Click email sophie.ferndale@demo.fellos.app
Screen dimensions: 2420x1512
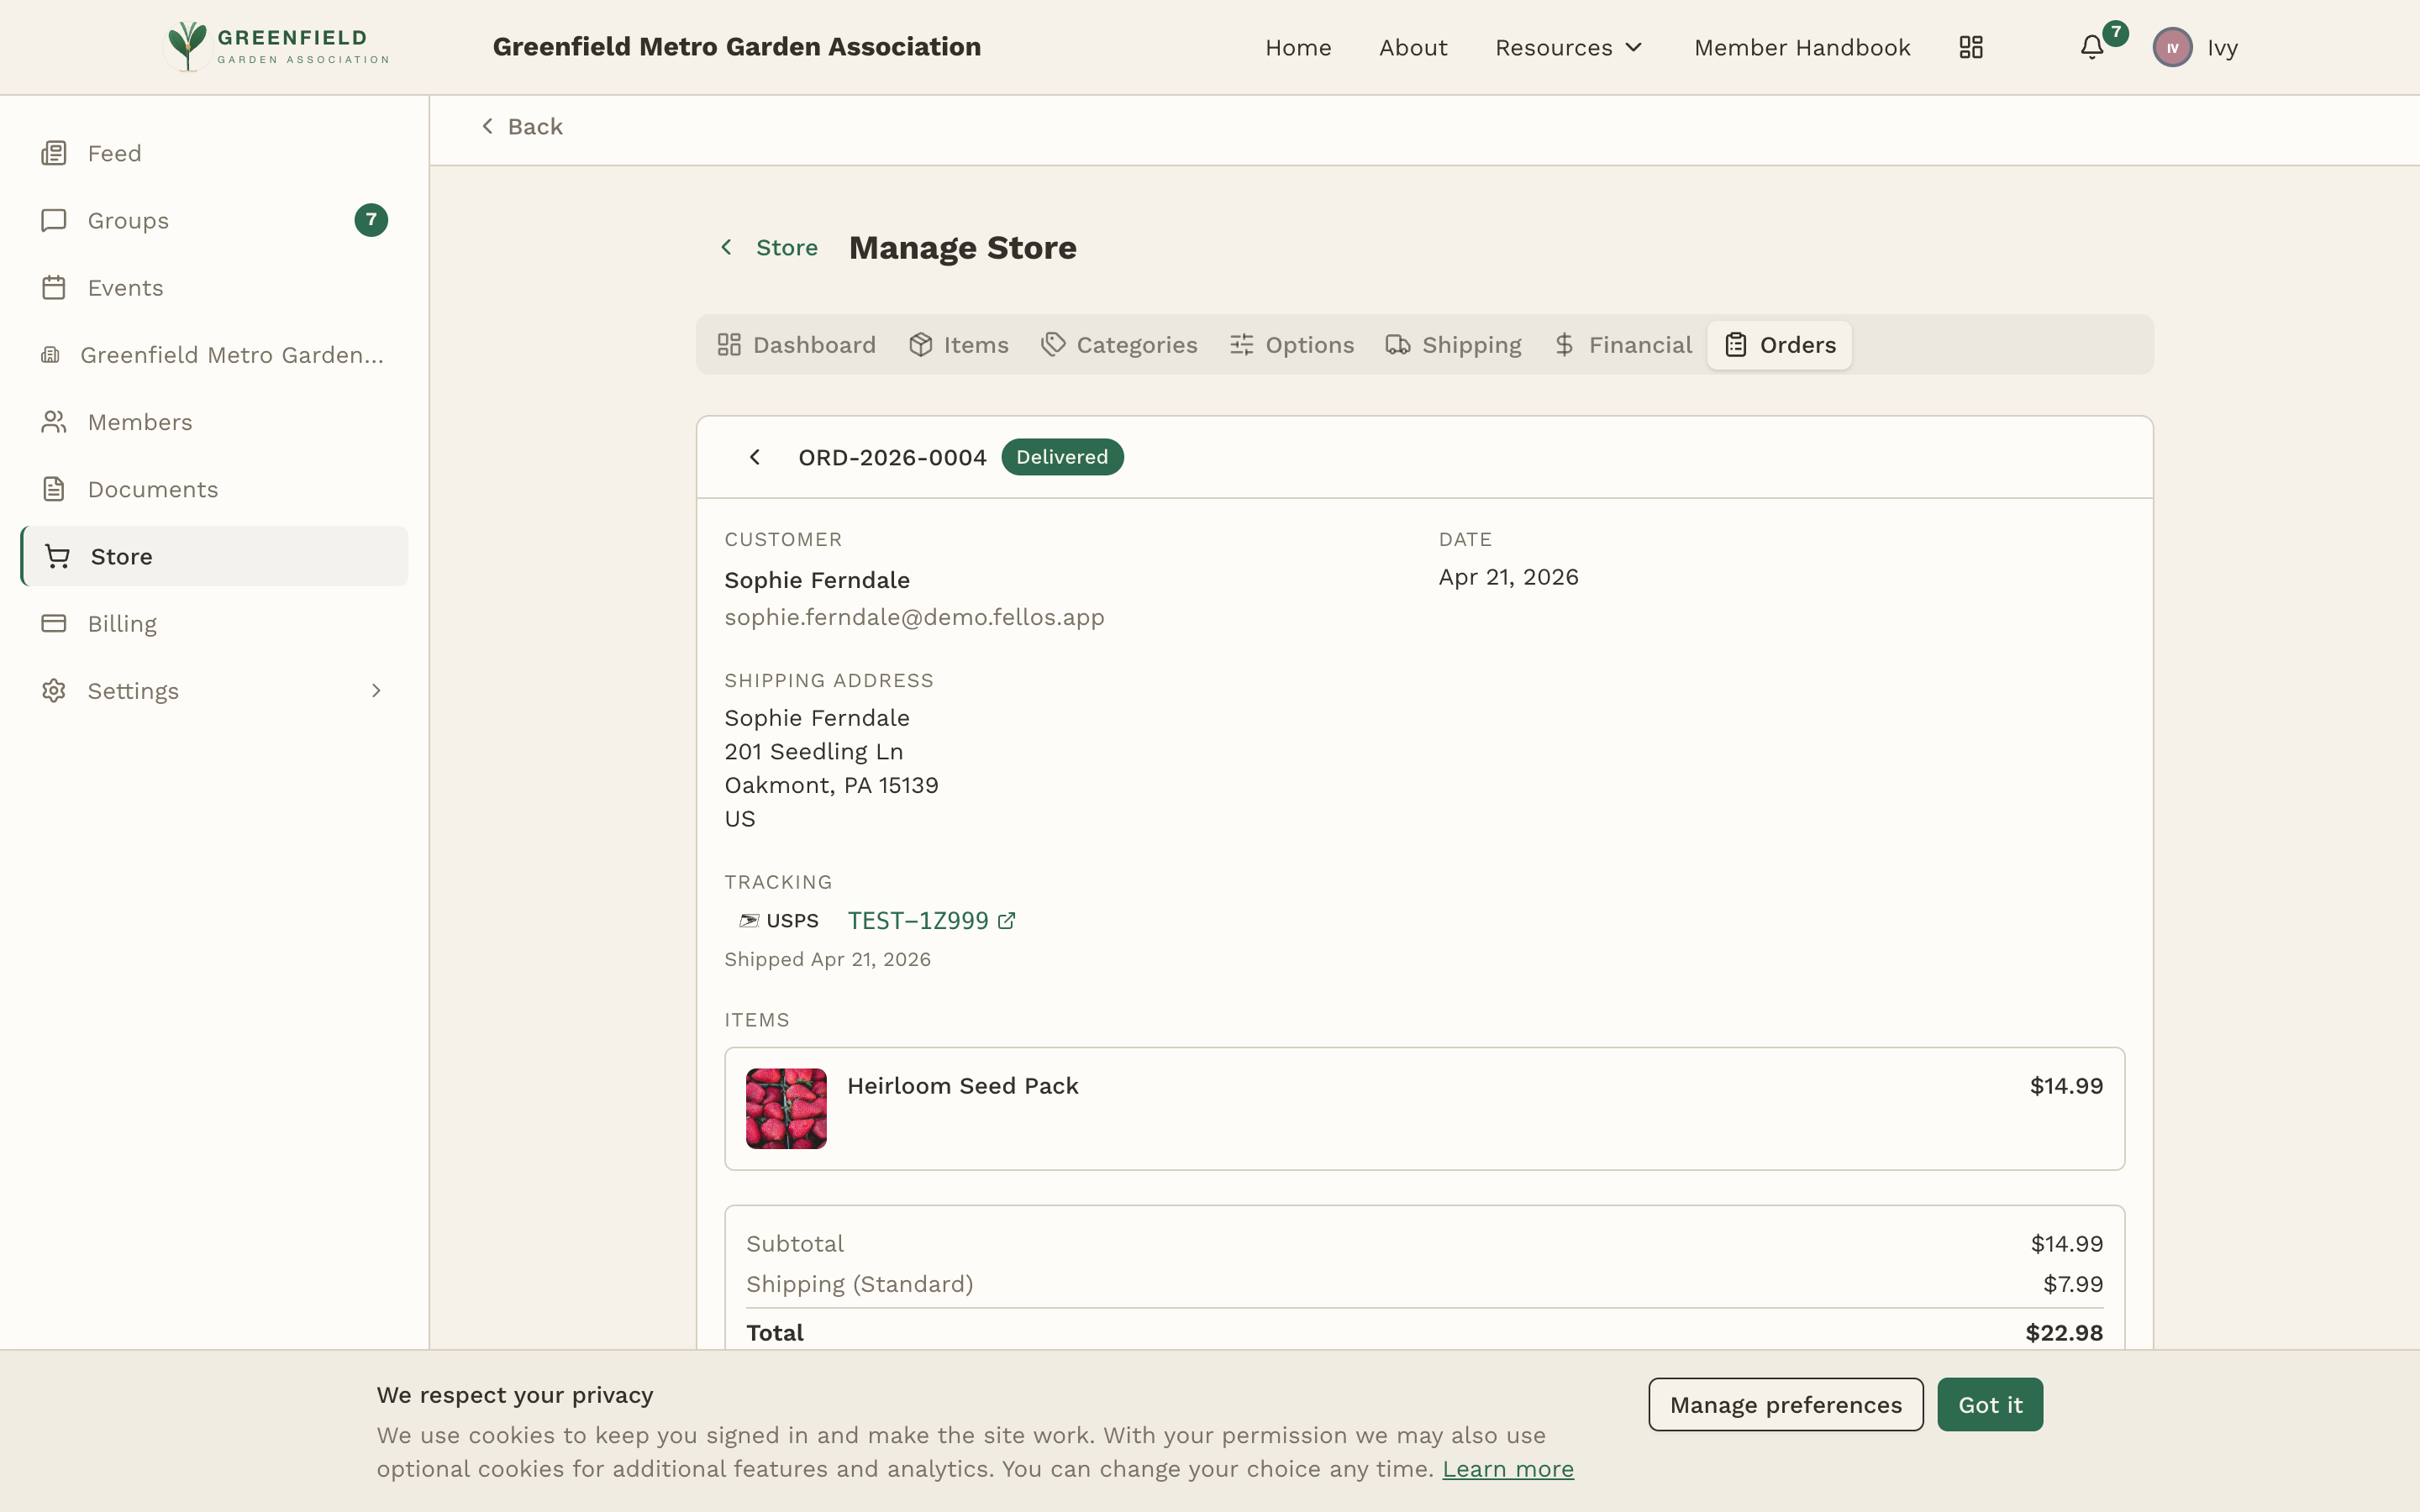point(914,617)
